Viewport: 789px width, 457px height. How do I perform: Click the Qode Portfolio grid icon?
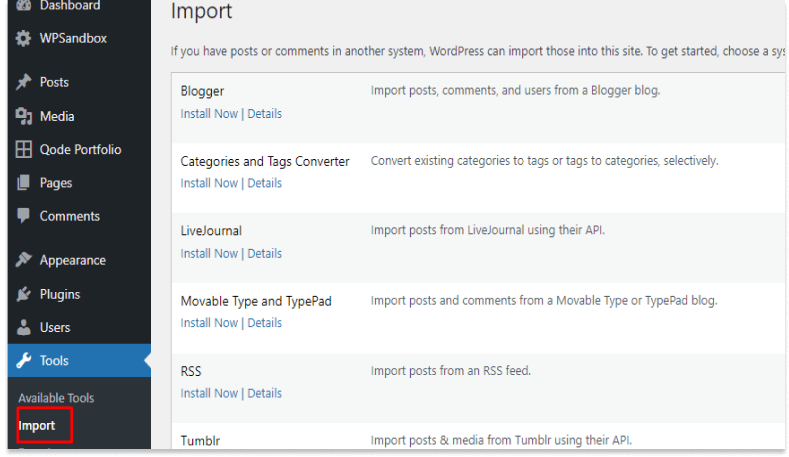click(23, 149)
